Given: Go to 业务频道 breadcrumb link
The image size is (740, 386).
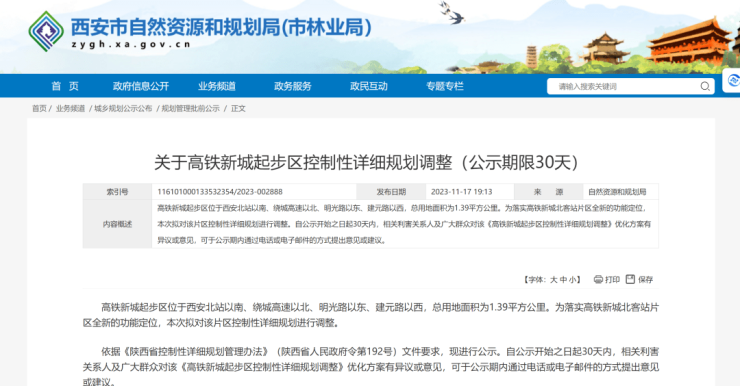Looking at the screenshot, I should [x=70, y=109].
